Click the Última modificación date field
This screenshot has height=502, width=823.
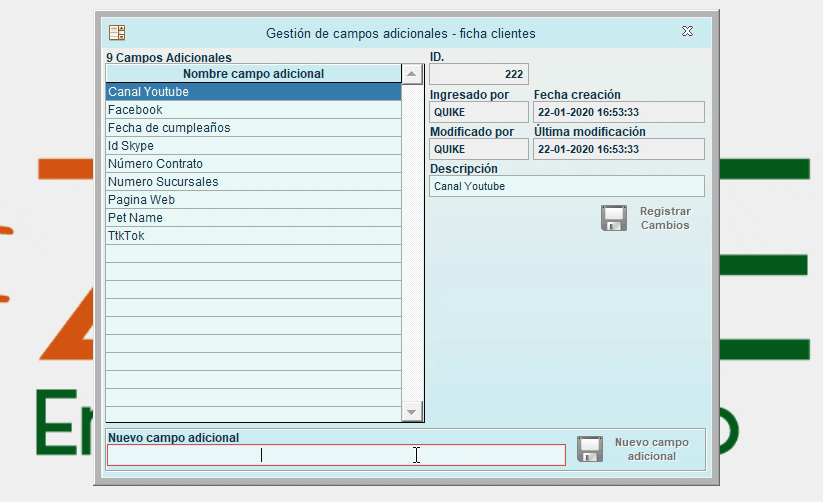(x=619, y=149)
